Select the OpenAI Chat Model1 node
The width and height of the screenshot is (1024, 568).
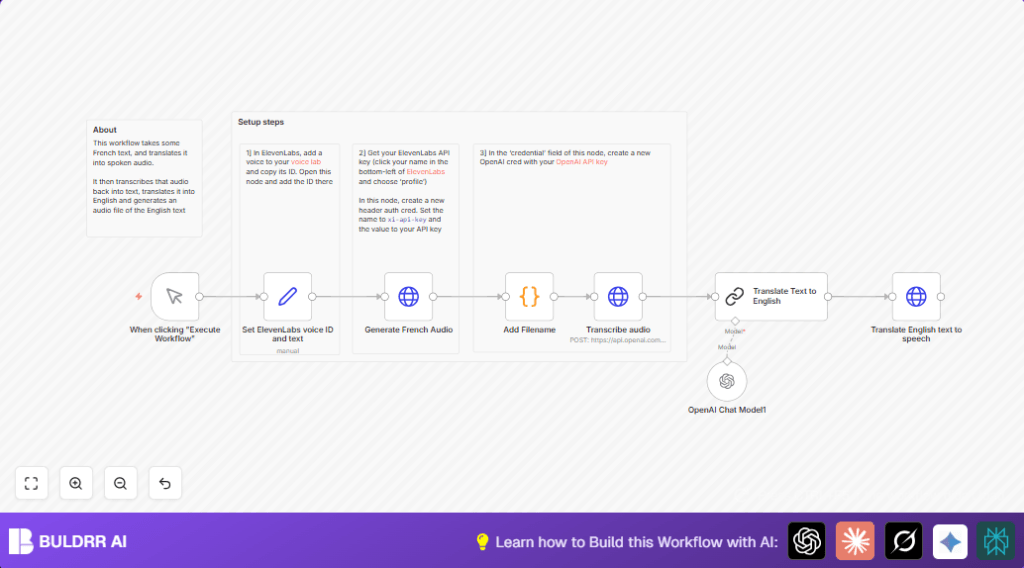[727, 381]
